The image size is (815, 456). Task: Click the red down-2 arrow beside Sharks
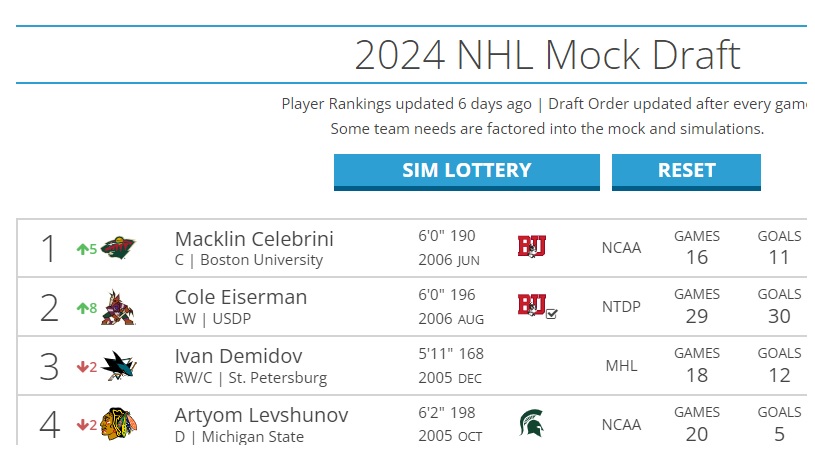[x=87, y=367]
